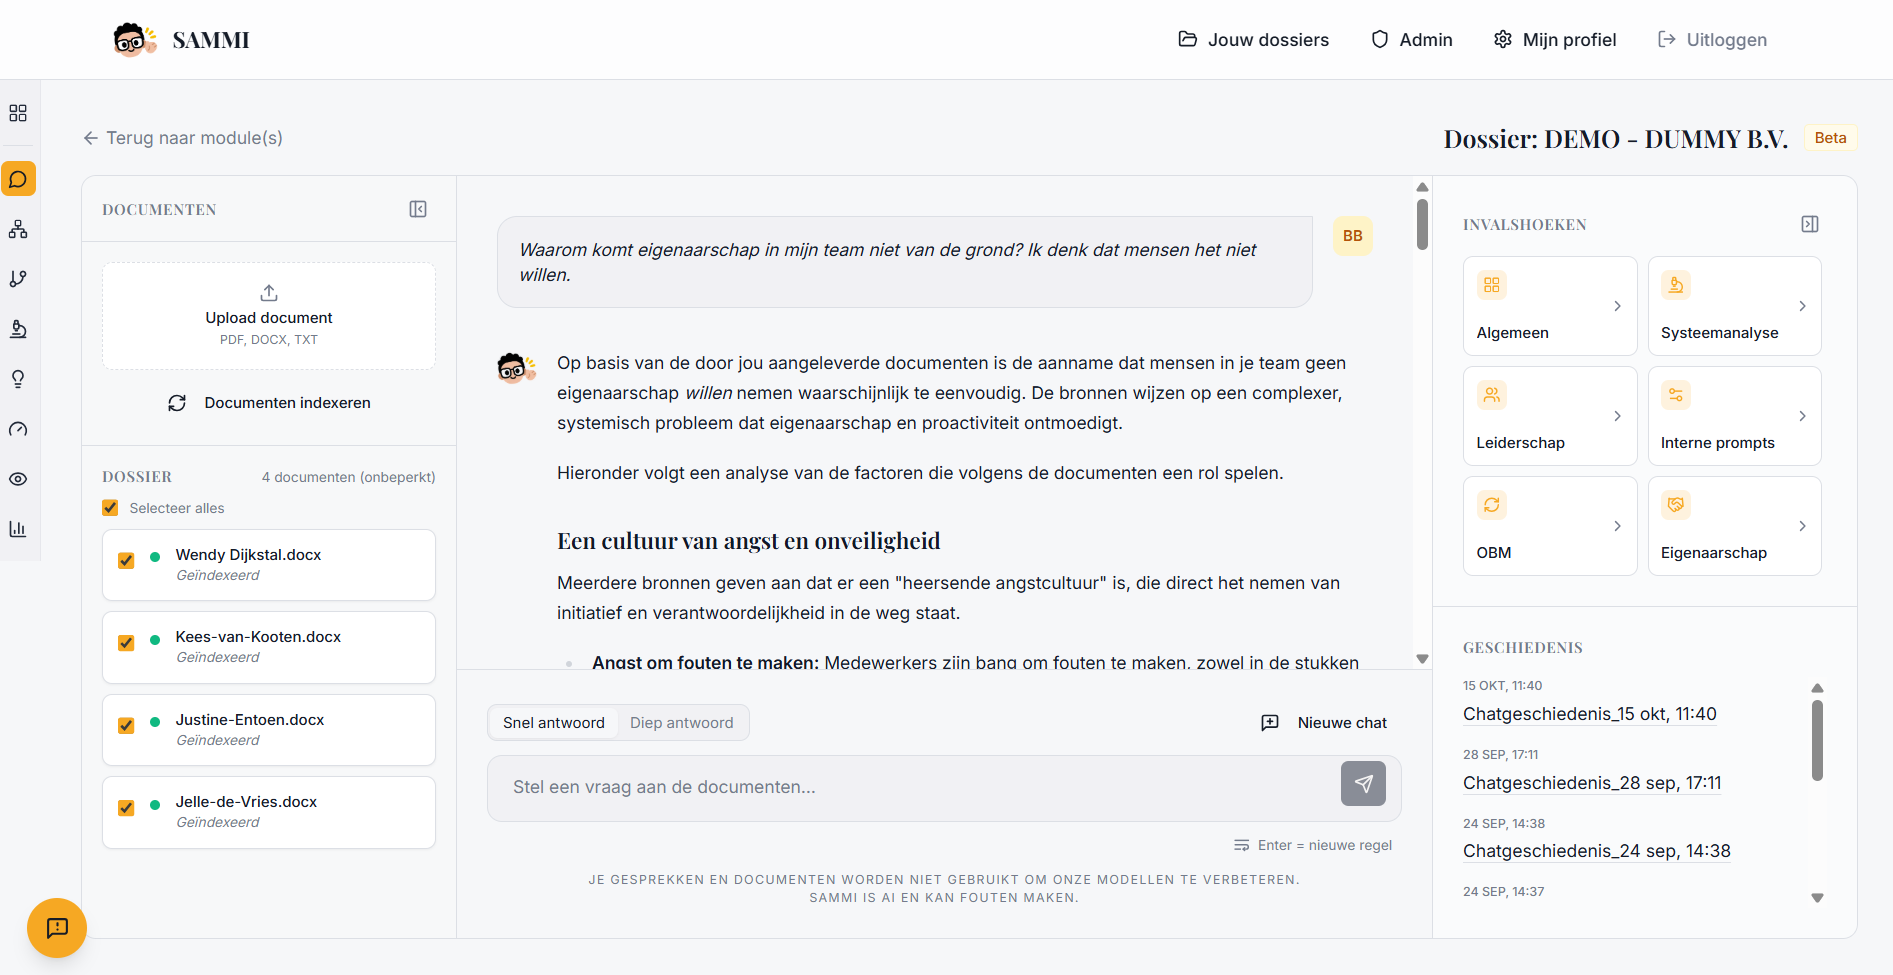Open Chatgeschiedenis_28 sep, 17:11
Screen dimensions: 1893x975
(x=1592, y=783)
